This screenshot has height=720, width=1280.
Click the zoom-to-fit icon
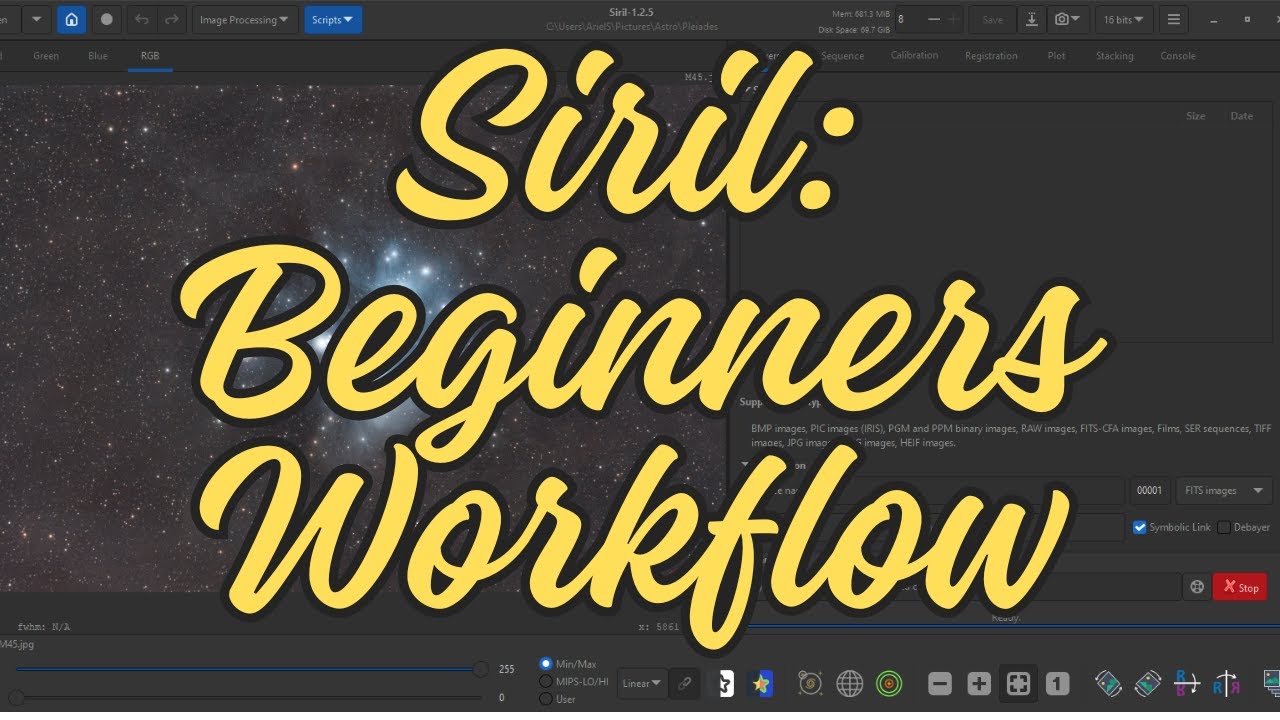pyautogui.click(x=1018, y=684)
